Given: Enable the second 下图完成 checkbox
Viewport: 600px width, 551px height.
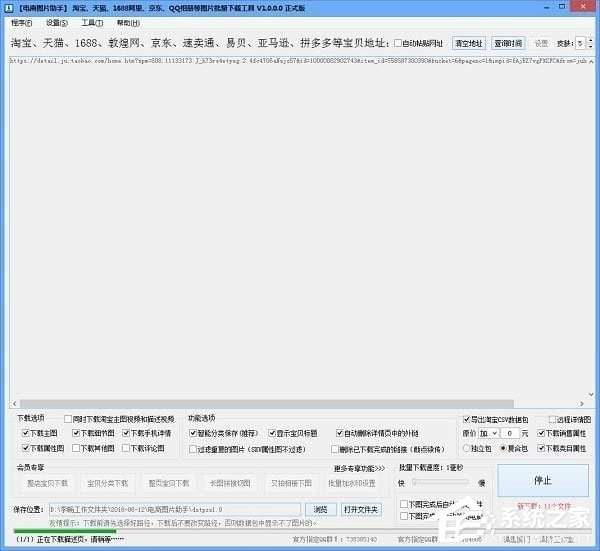Looking at the screenshot, I should click(x=403, y=516).
